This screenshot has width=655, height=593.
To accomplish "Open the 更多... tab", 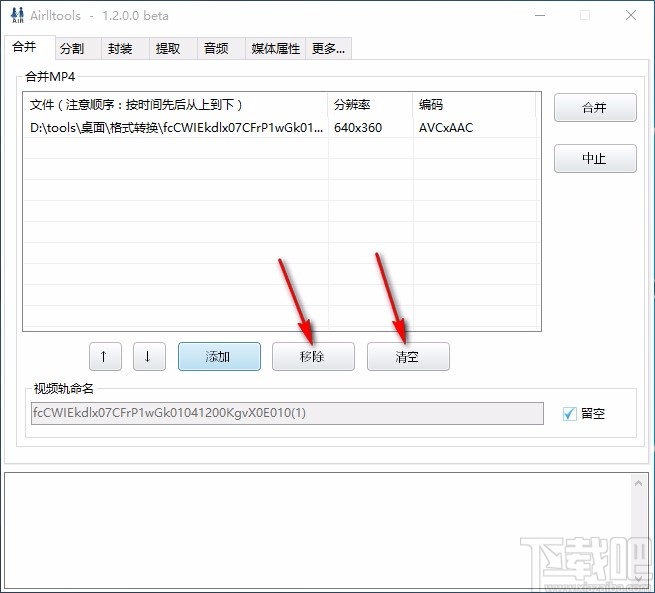I will tap(328, 48).
